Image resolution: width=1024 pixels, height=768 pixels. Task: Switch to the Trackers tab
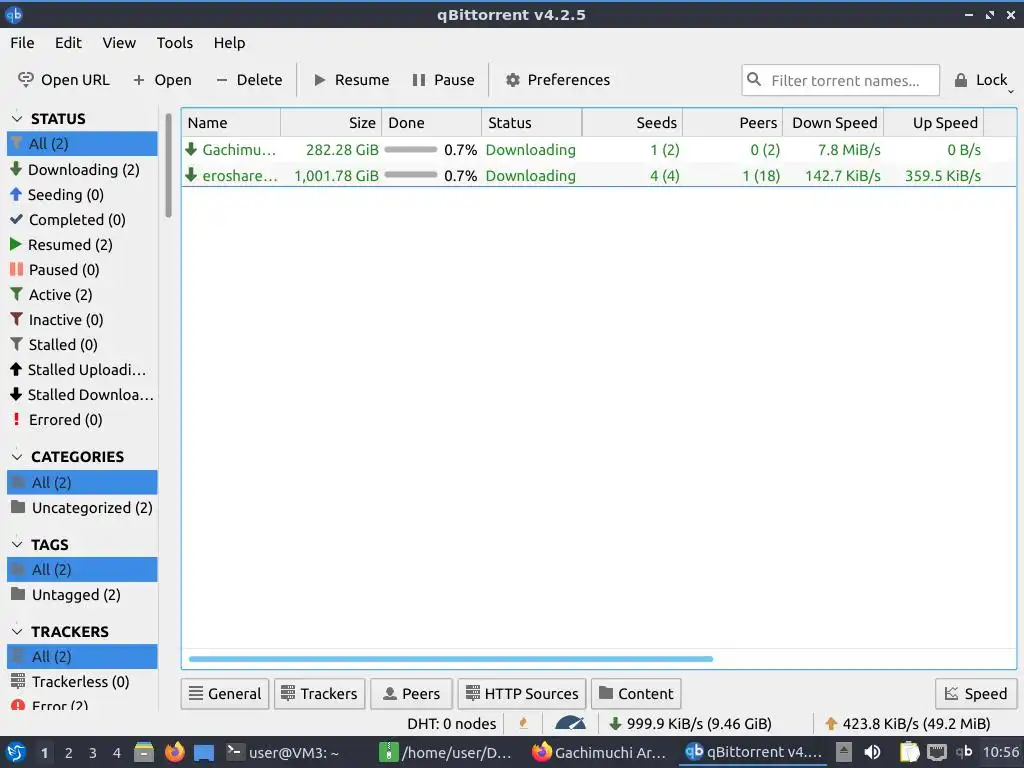(x=319, y=694)
